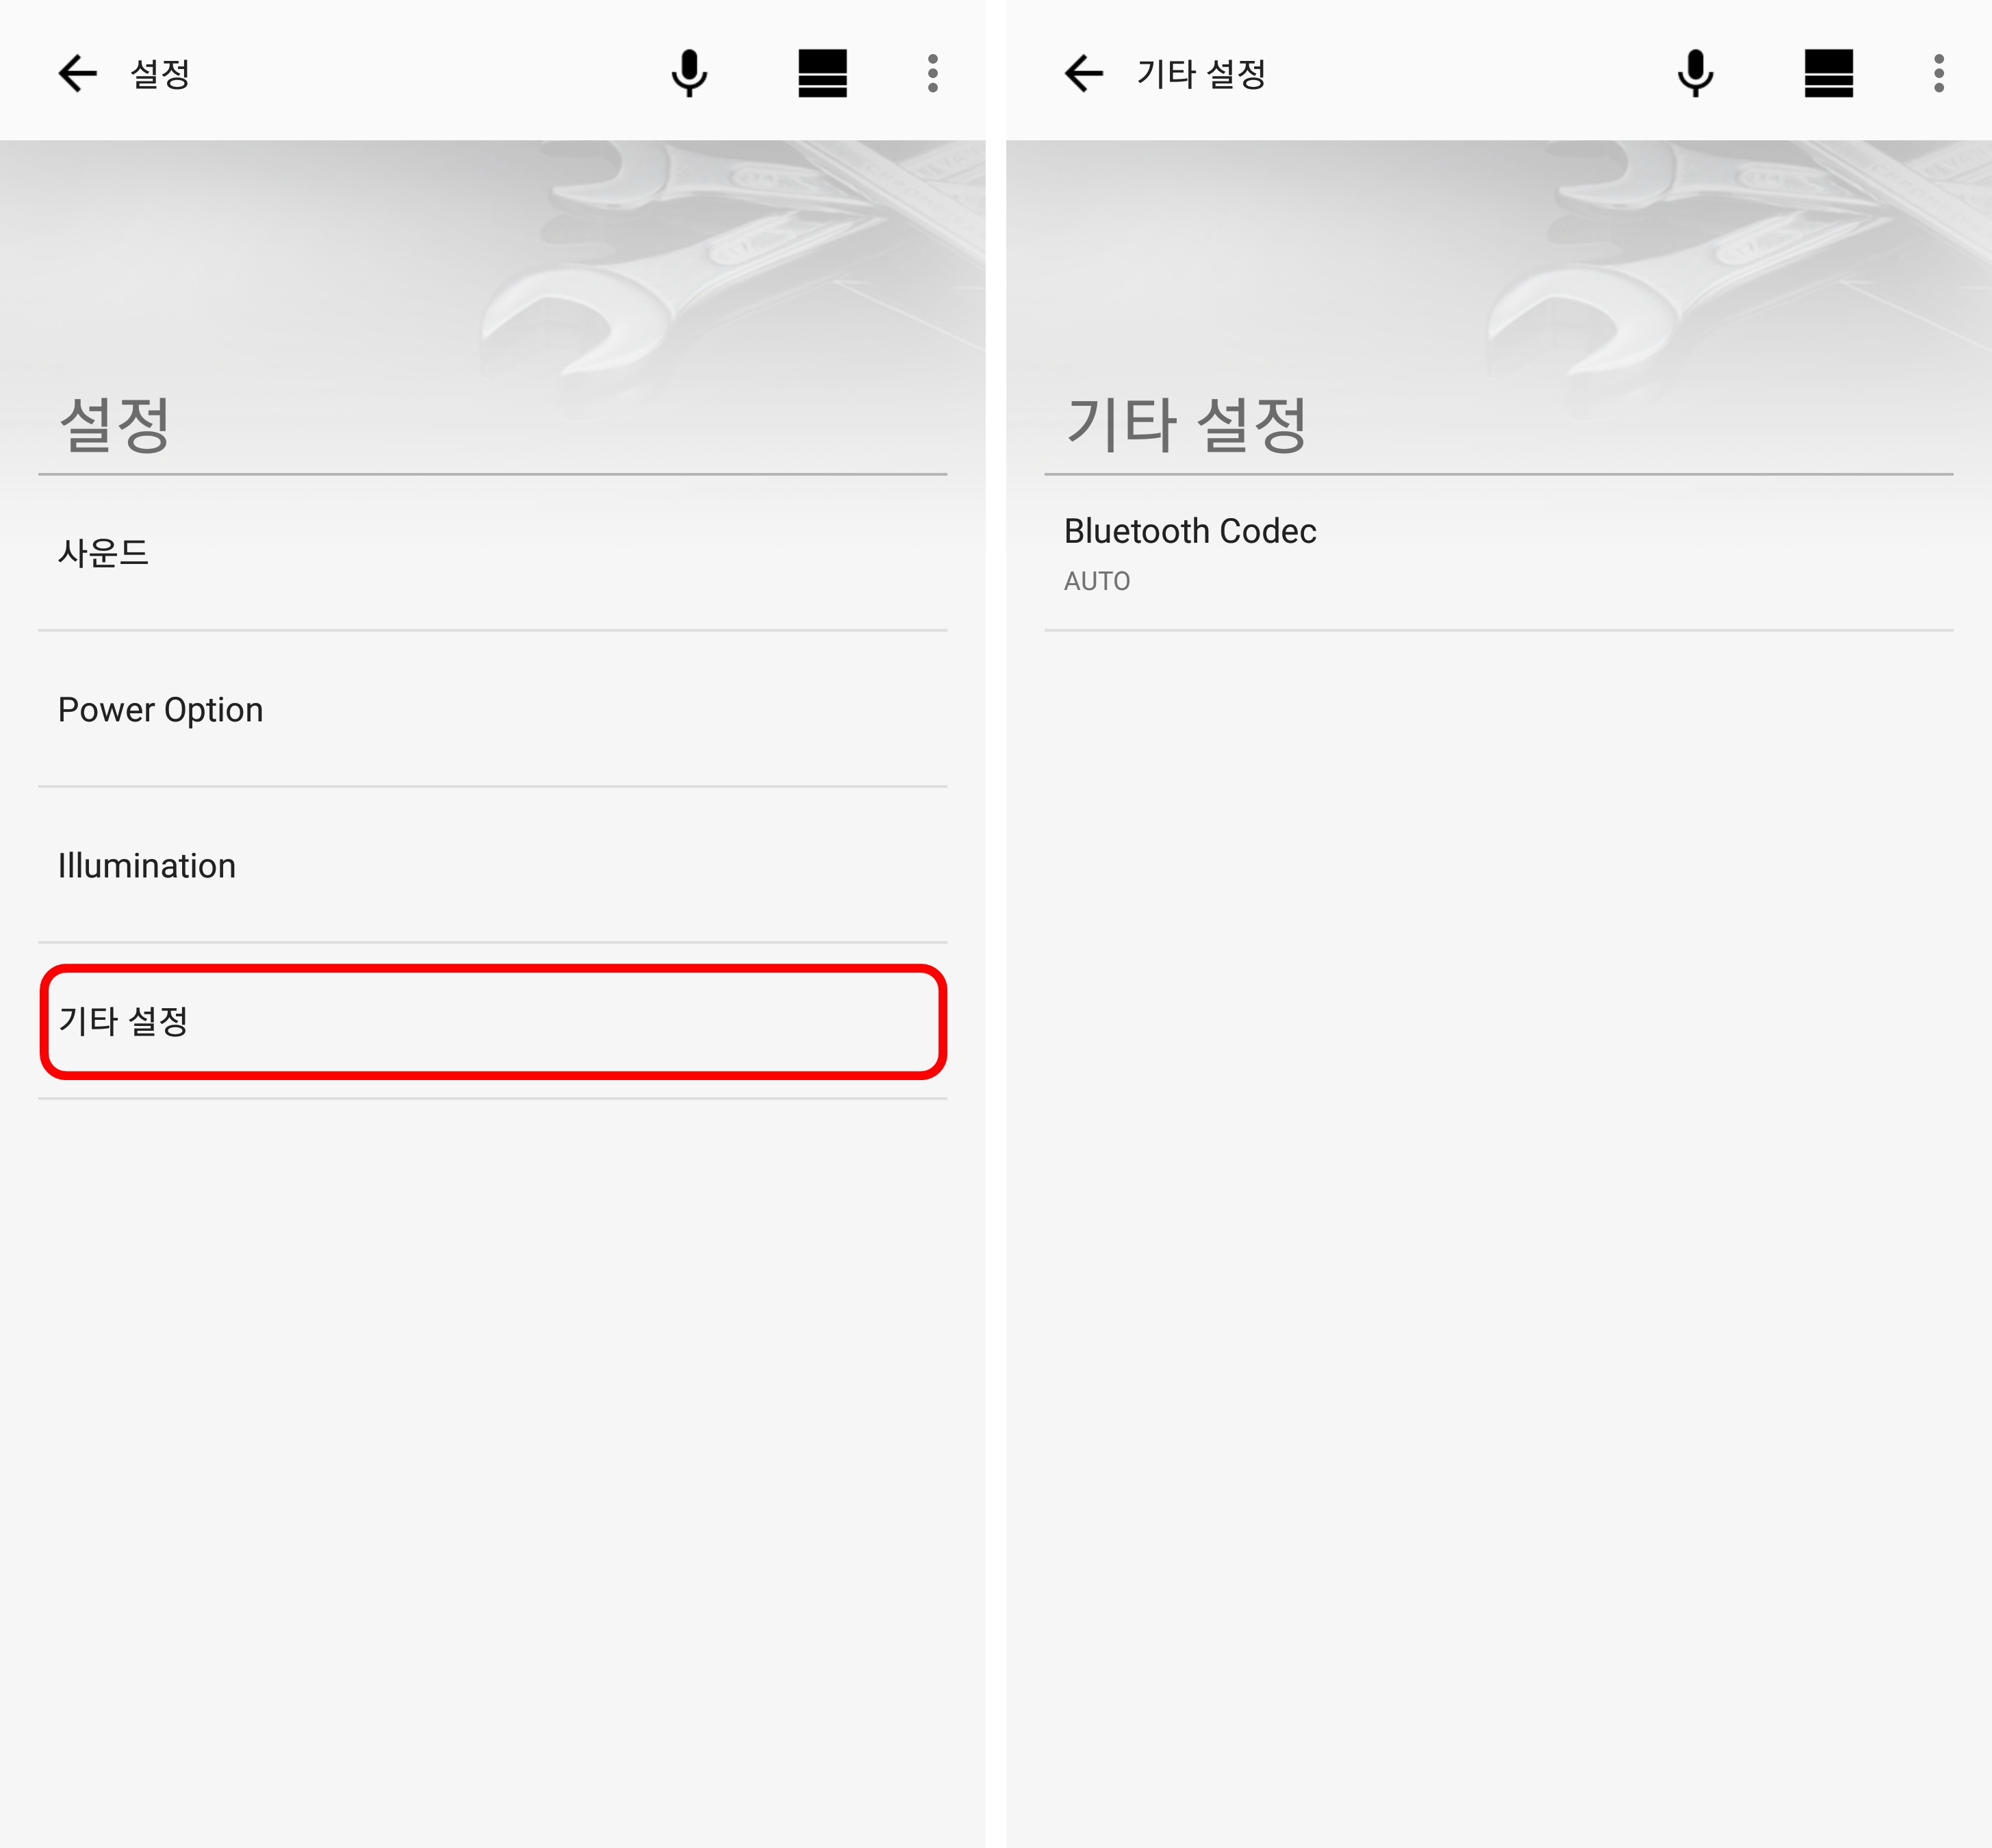
Task: Open the three-dot overflow menu on 설정 screen
Action: click(932, 73)
